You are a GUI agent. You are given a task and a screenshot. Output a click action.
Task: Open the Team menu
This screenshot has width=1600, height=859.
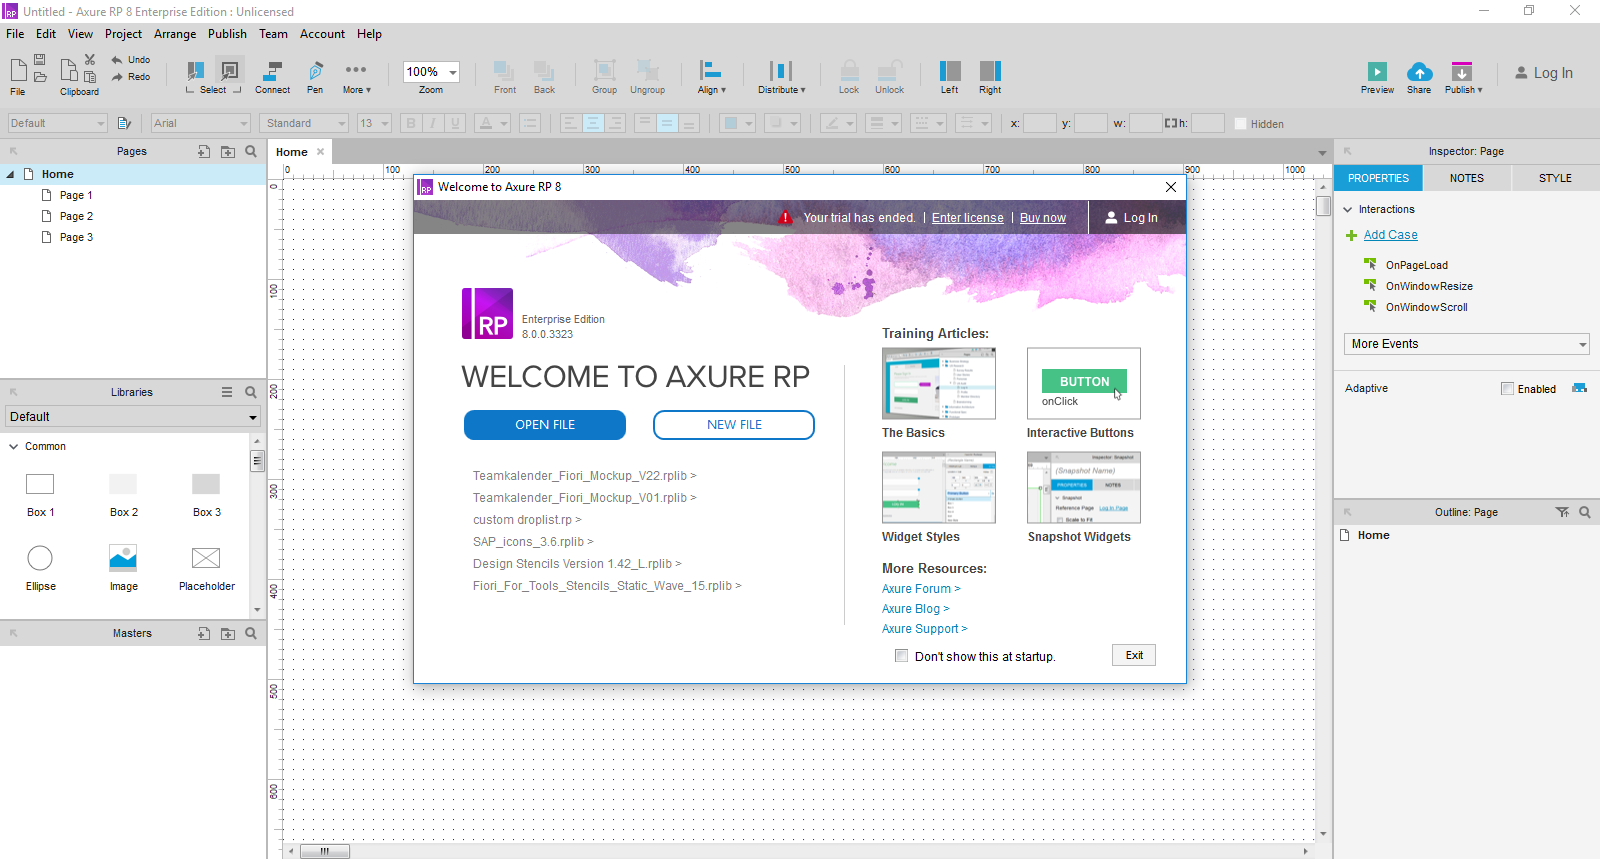click(273, 34)
